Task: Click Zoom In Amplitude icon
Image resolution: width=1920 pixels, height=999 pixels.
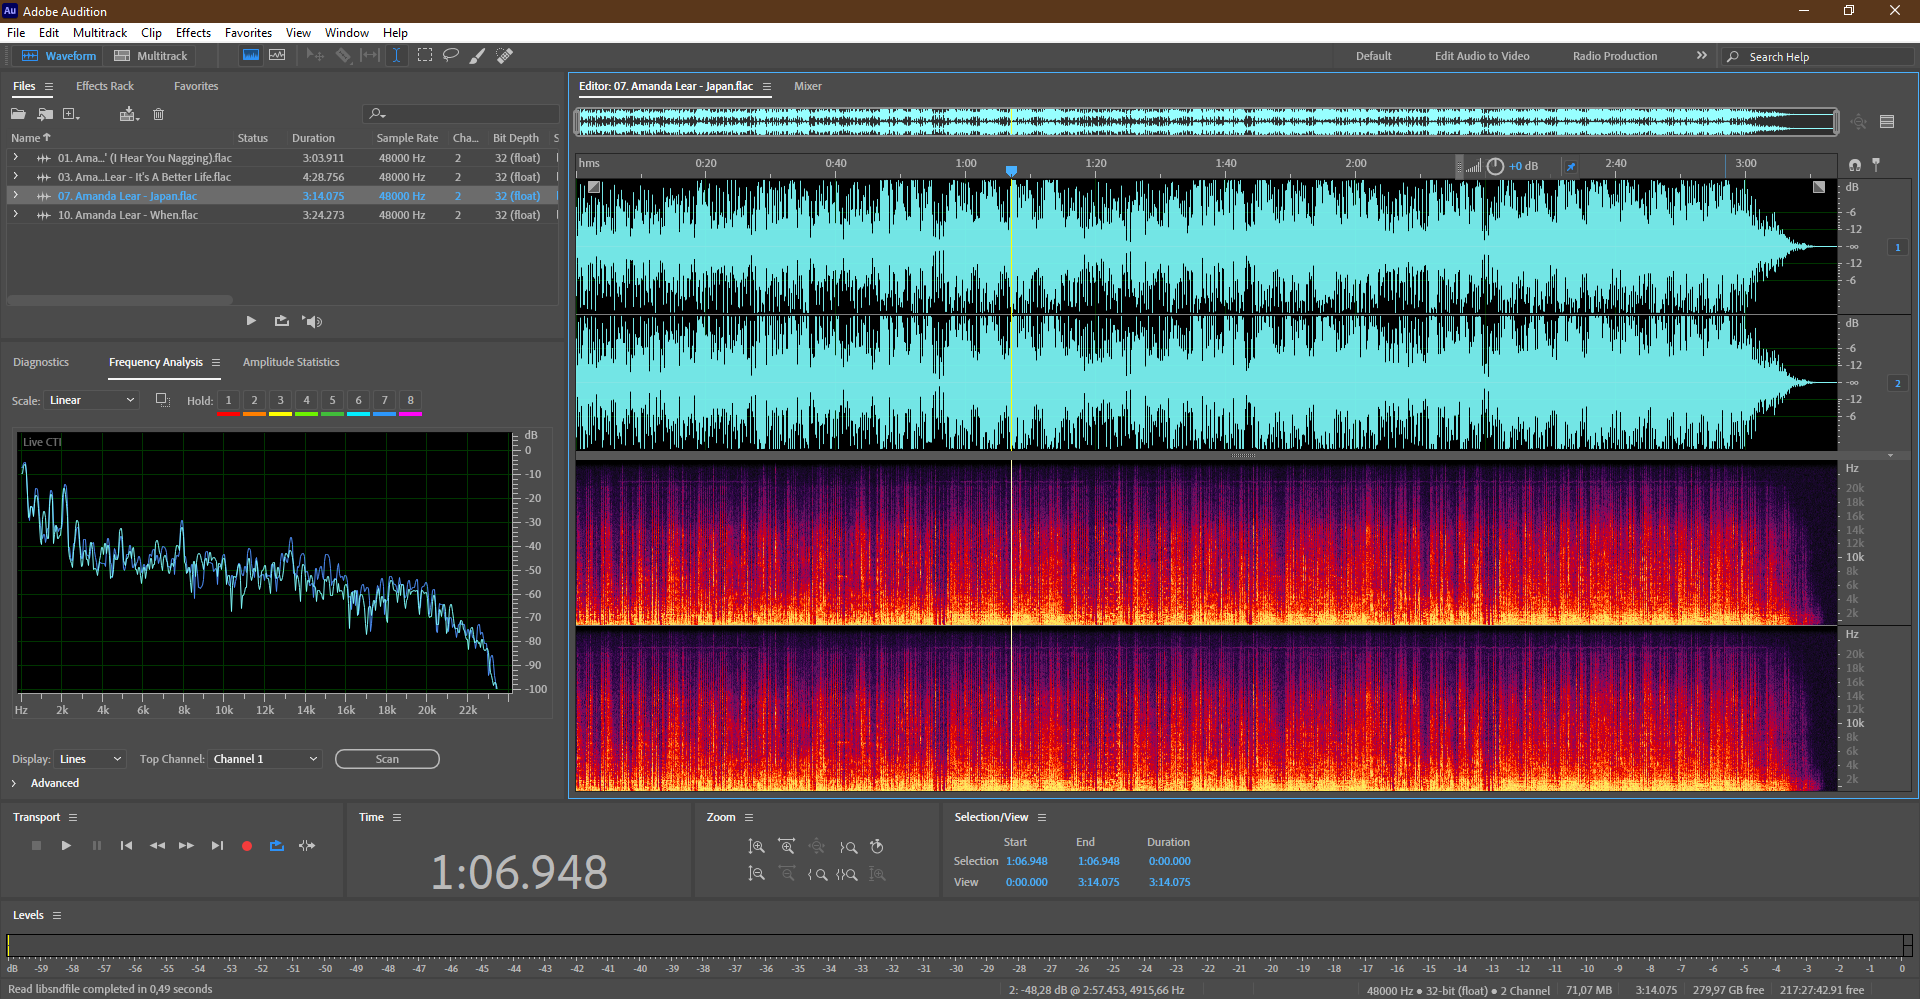Action: coord(757,847)
